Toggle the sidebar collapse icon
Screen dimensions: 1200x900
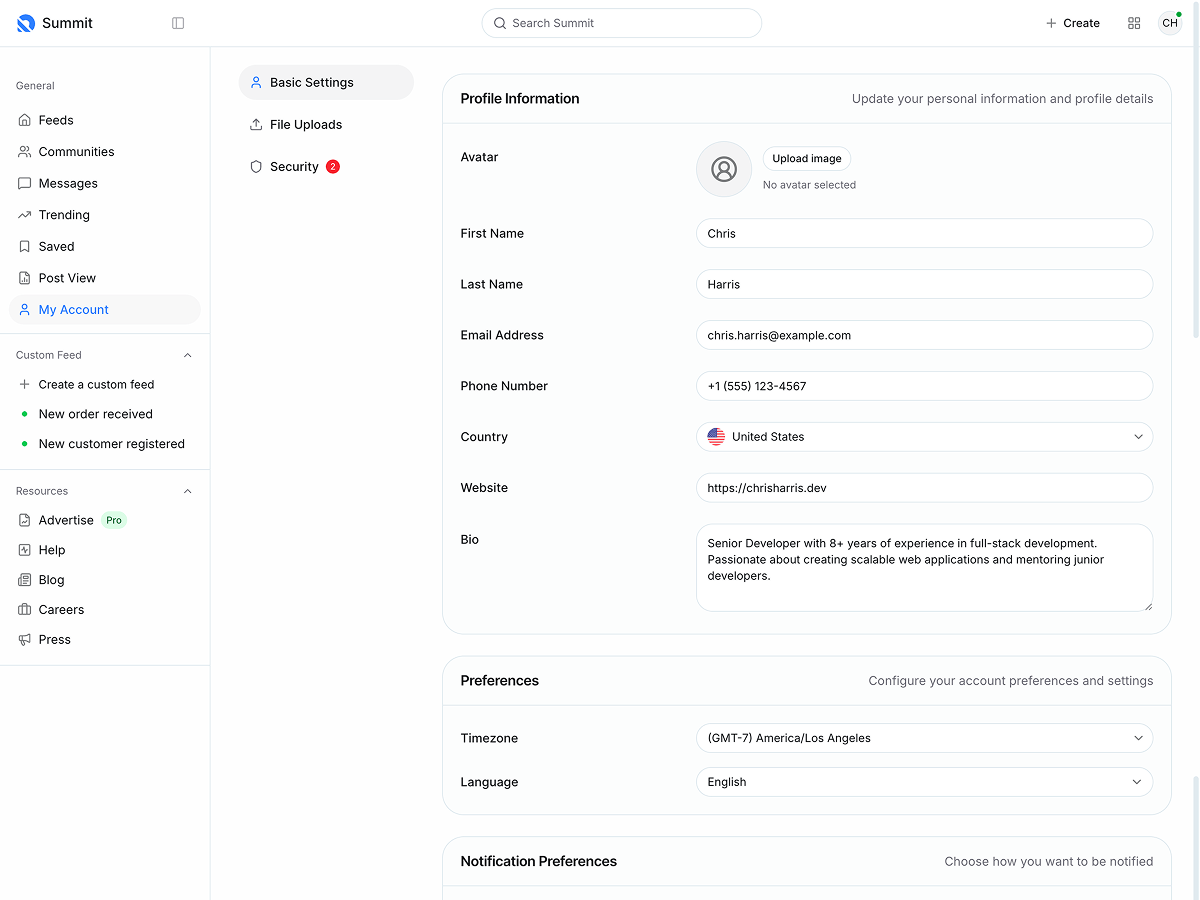[x=178, y=22]
